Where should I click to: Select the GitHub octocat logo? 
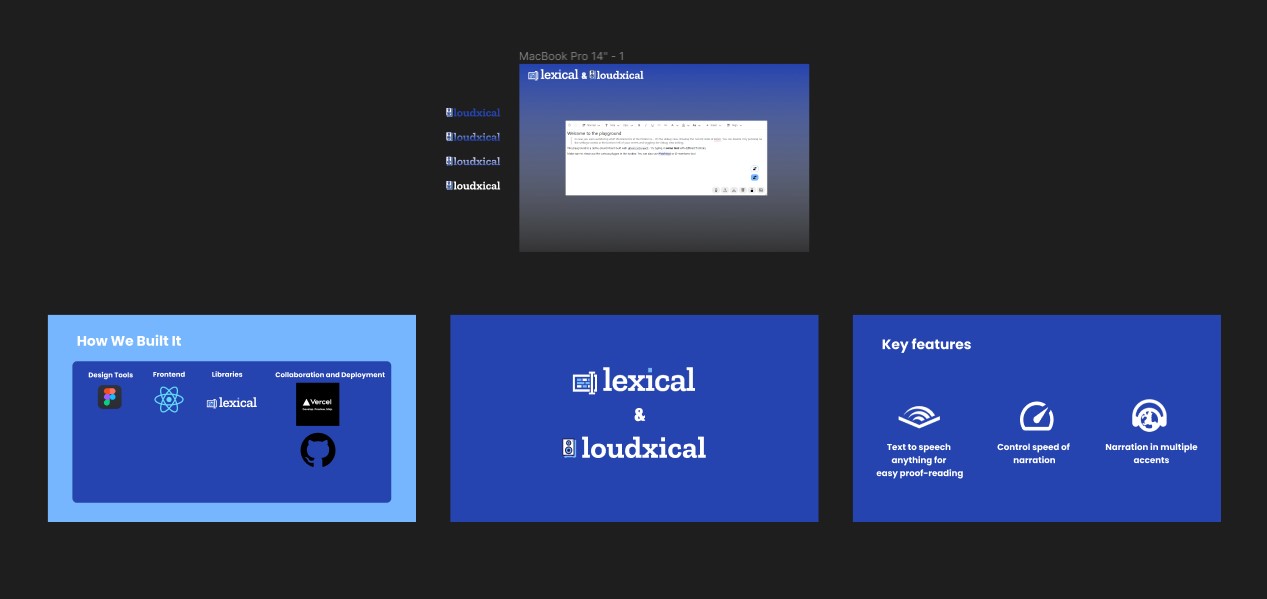pos(318,450)
